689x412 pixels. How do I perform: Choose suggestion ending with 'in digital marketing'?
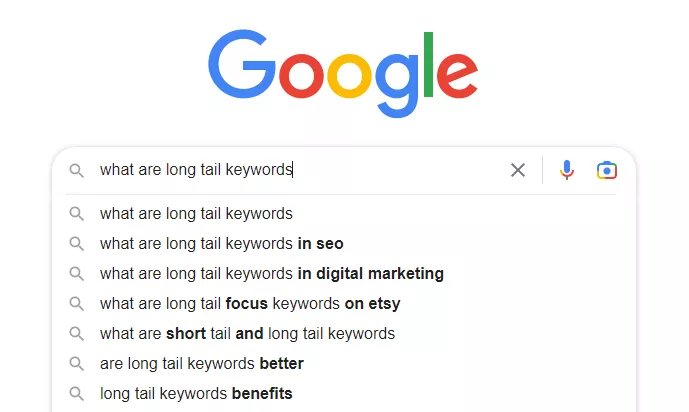tap(344, 274)
